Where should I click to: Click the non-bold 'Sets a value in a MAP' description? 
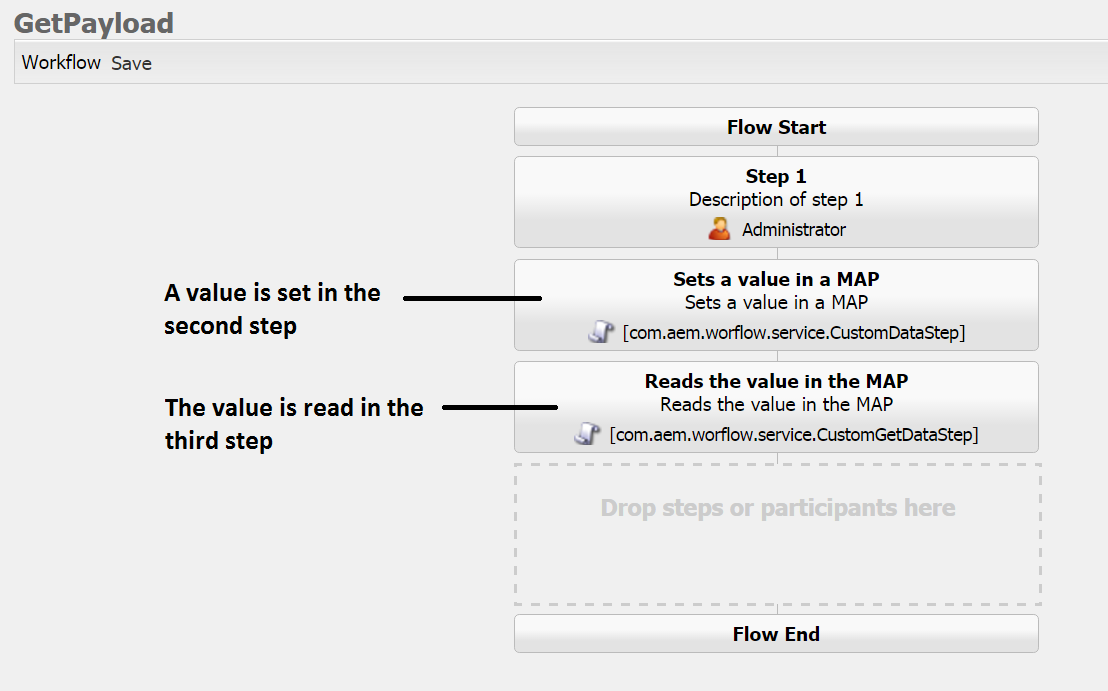tap(776, 301)
